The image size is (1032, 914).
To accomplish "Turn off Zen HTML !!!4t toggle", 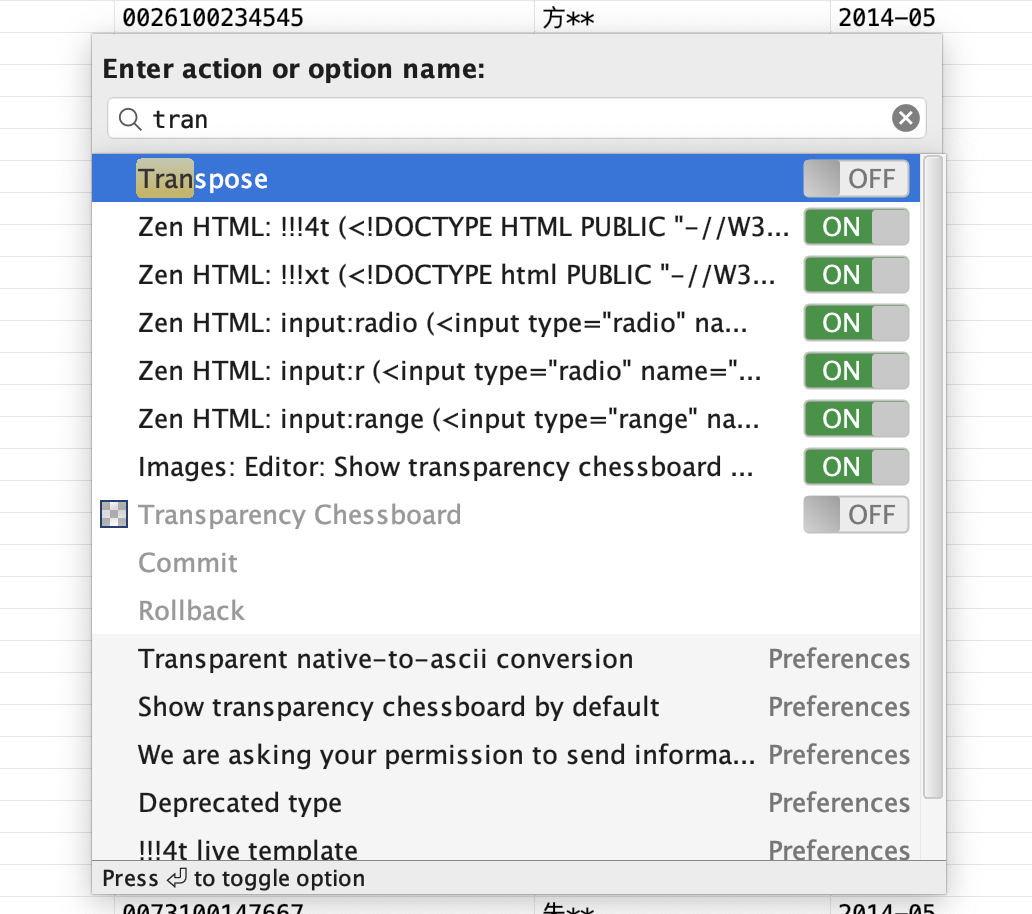I will (856, 227).
